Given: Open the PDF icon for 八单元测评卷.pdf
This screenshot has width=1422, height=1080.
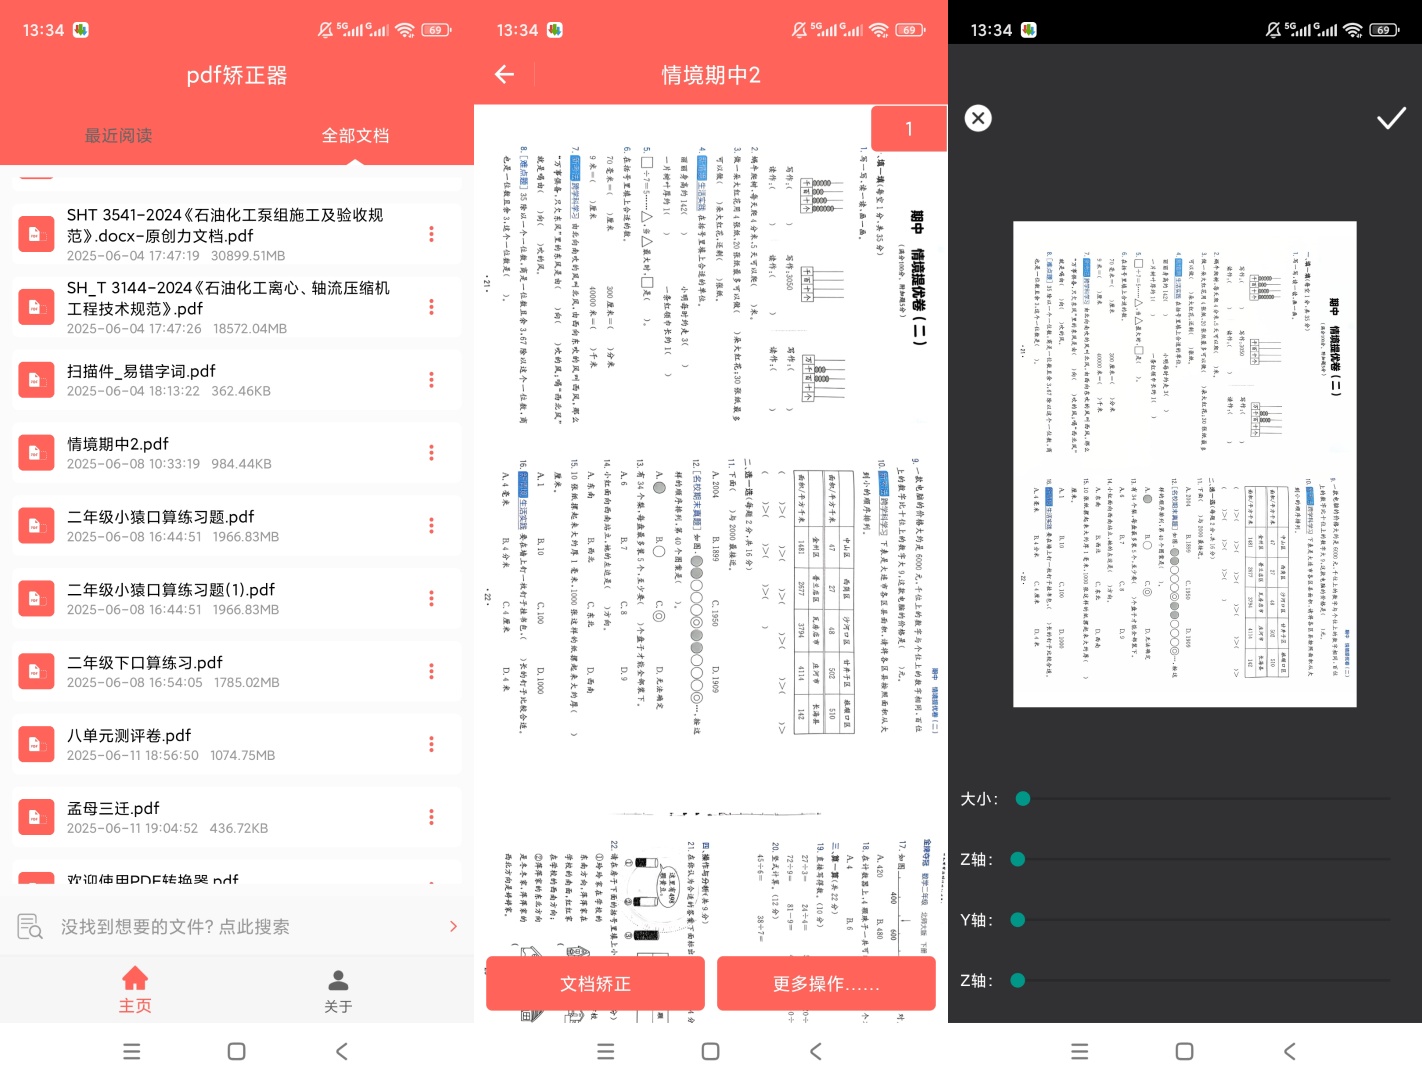Looking at the screenshot, I should [36, 744].
